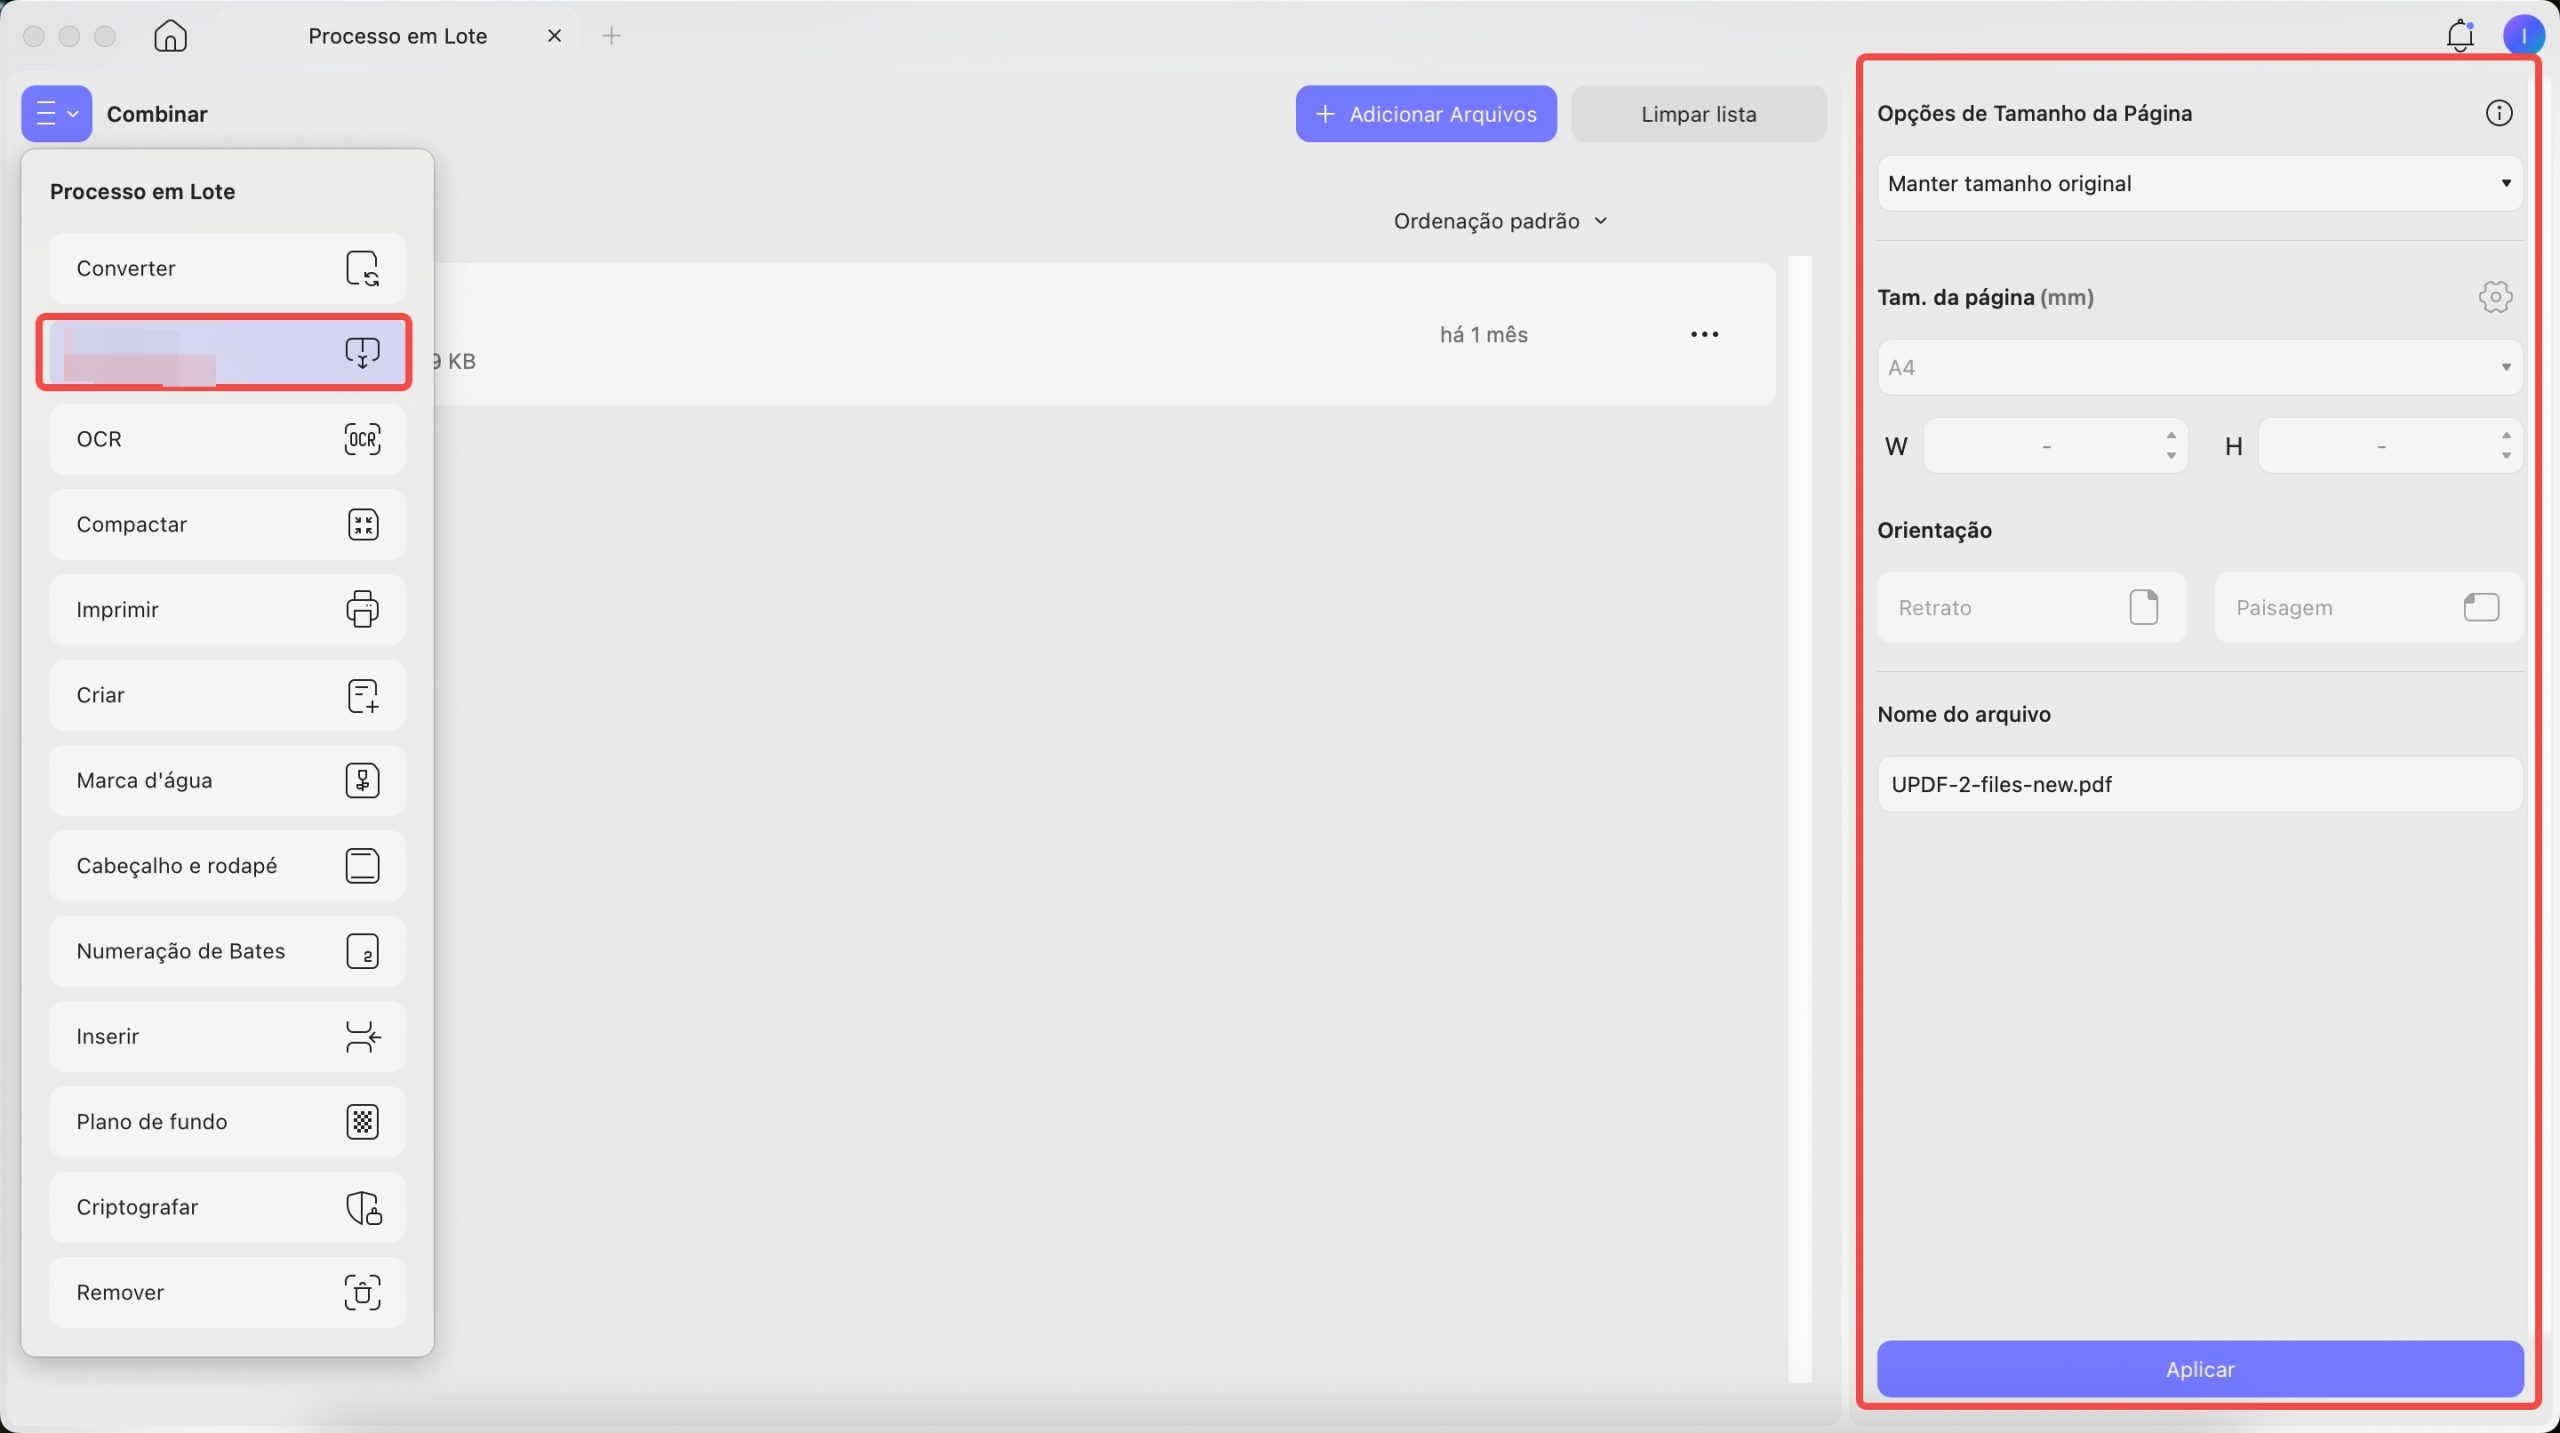Click the Inserir pages icon
The height and width of the screenshot is (1433, 2560).
(362, 1036)
